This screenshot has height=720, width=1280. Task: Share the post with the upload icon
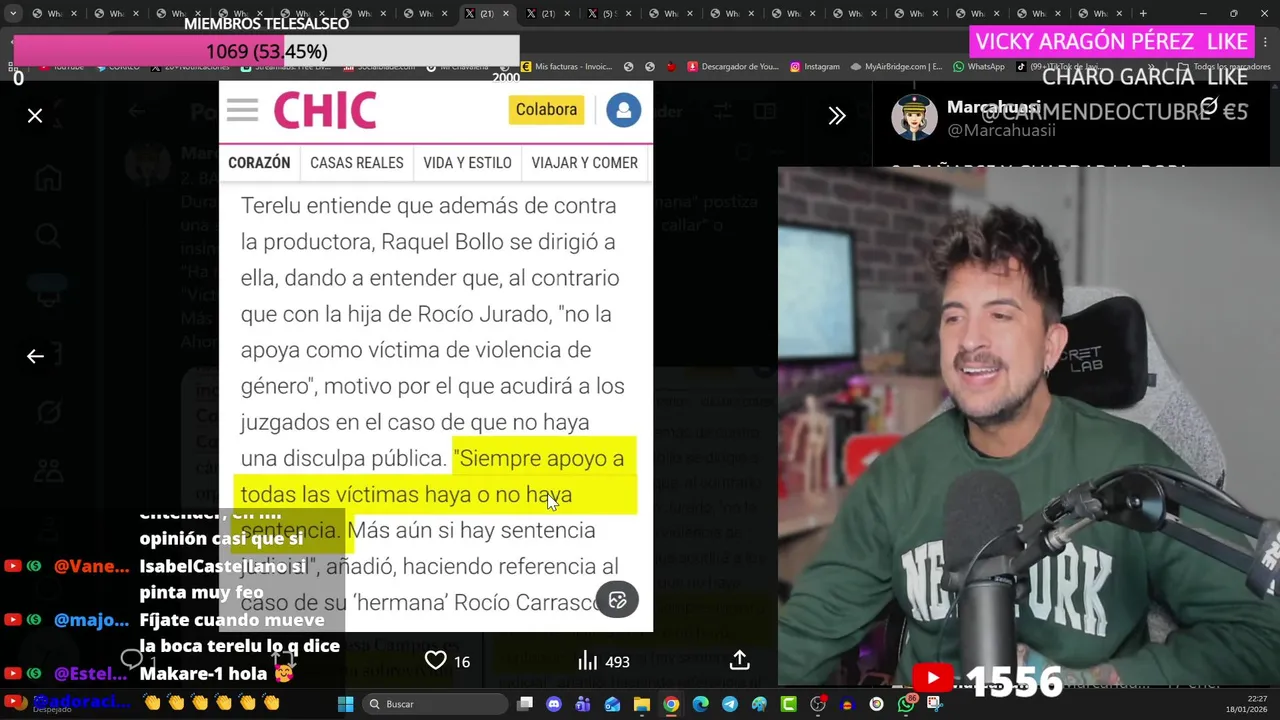click(x=740, y=661)
